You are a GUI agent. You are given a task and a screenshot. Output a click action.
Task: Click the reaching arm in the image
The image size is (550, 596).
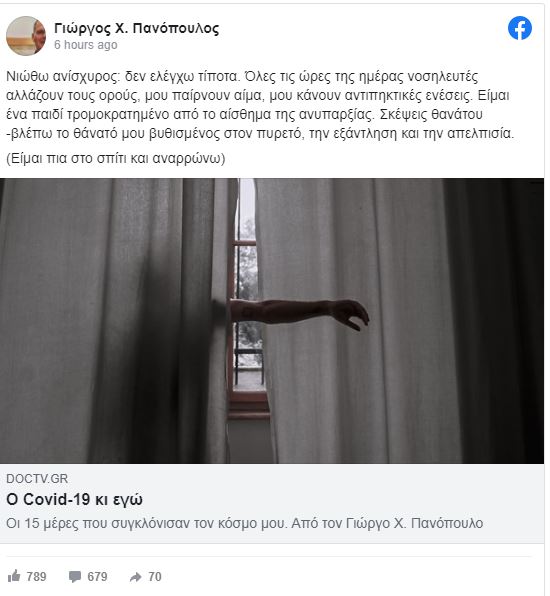tap(299, 313)
